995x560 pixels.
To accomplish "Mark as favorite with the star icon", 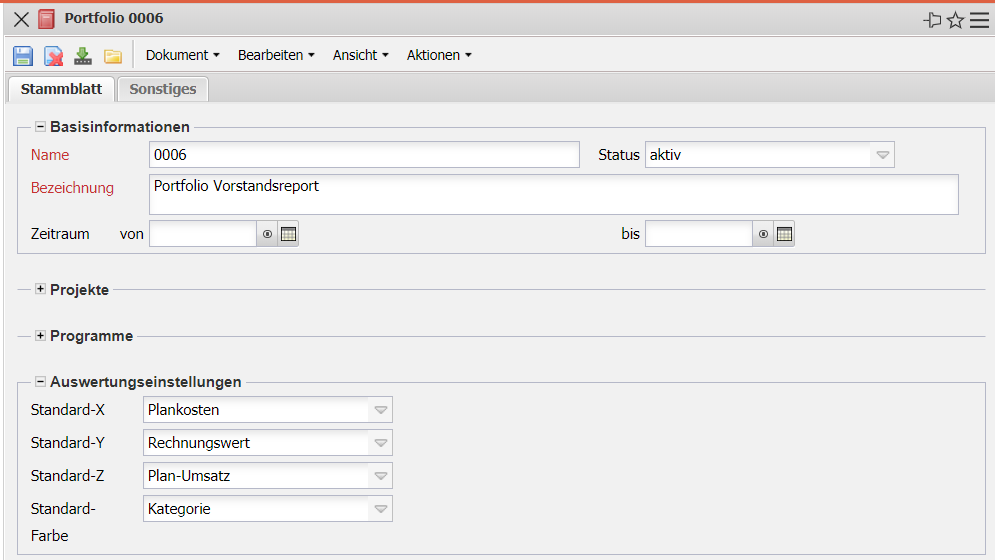I will click(x=955, y=20).
